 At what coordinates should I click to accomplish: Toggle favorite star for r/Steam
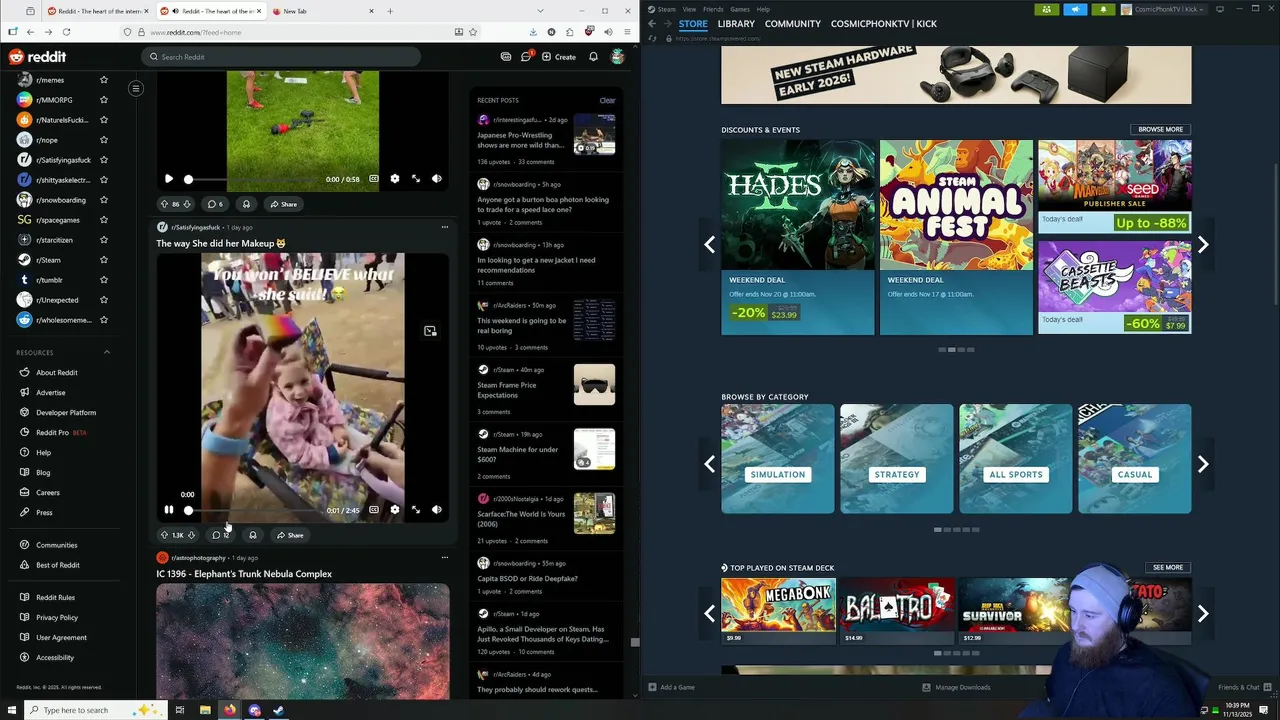(103, 260)
